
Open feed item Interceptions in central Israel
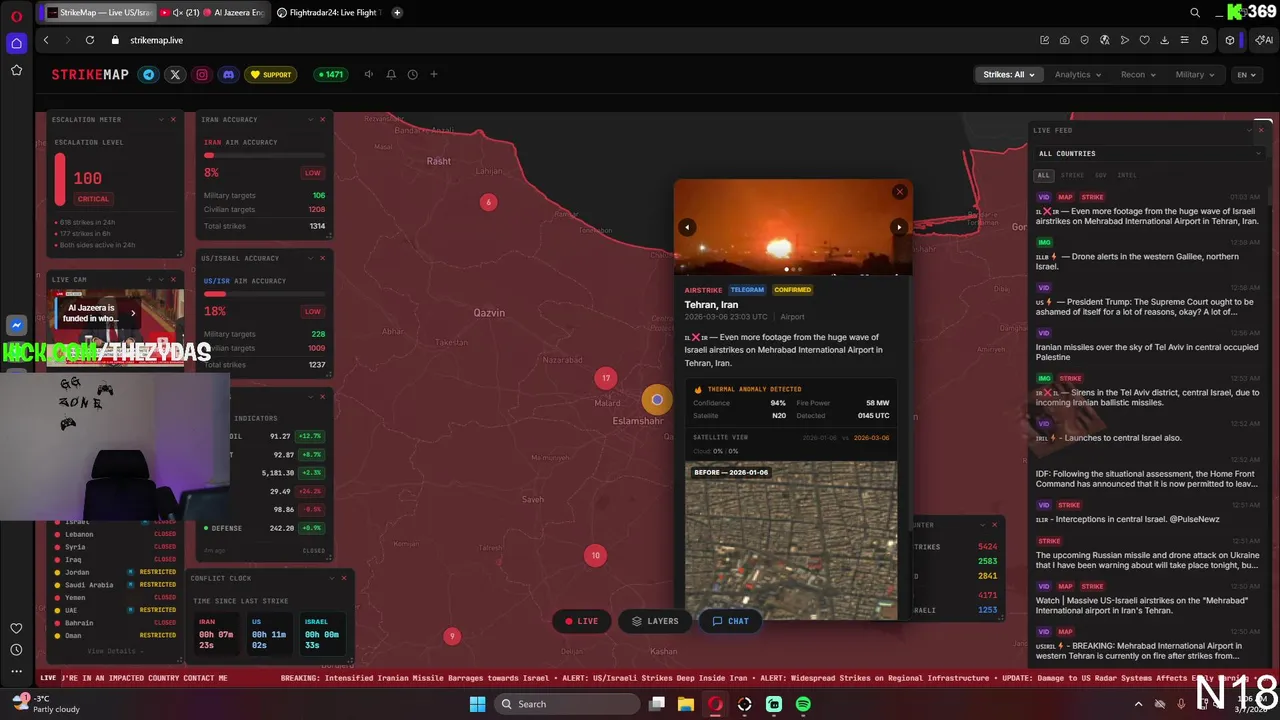[x=1148, y=513]
